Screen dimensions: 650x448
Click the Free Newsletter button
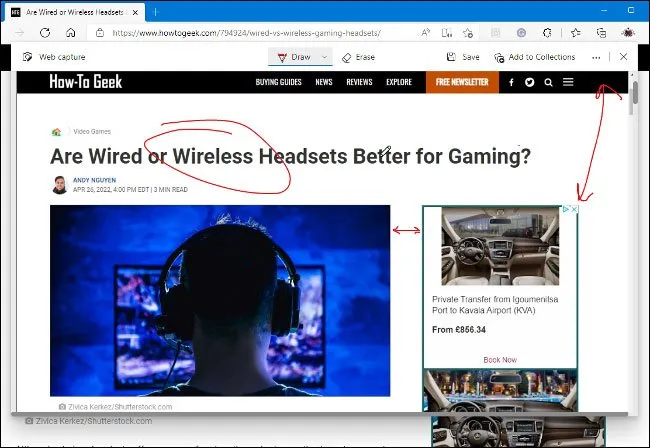tap(462, 82)
